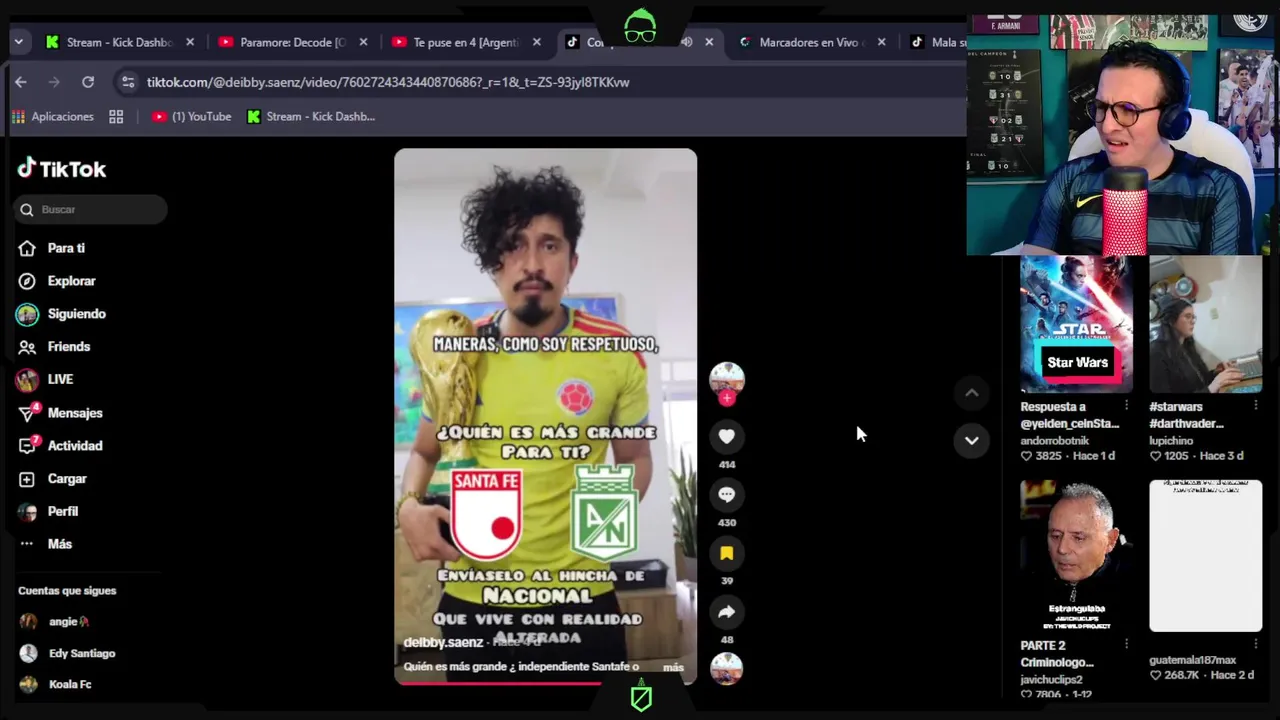1280x720 pixels.
Task: Click site info icon in address bar
Action: click(126, 82)
